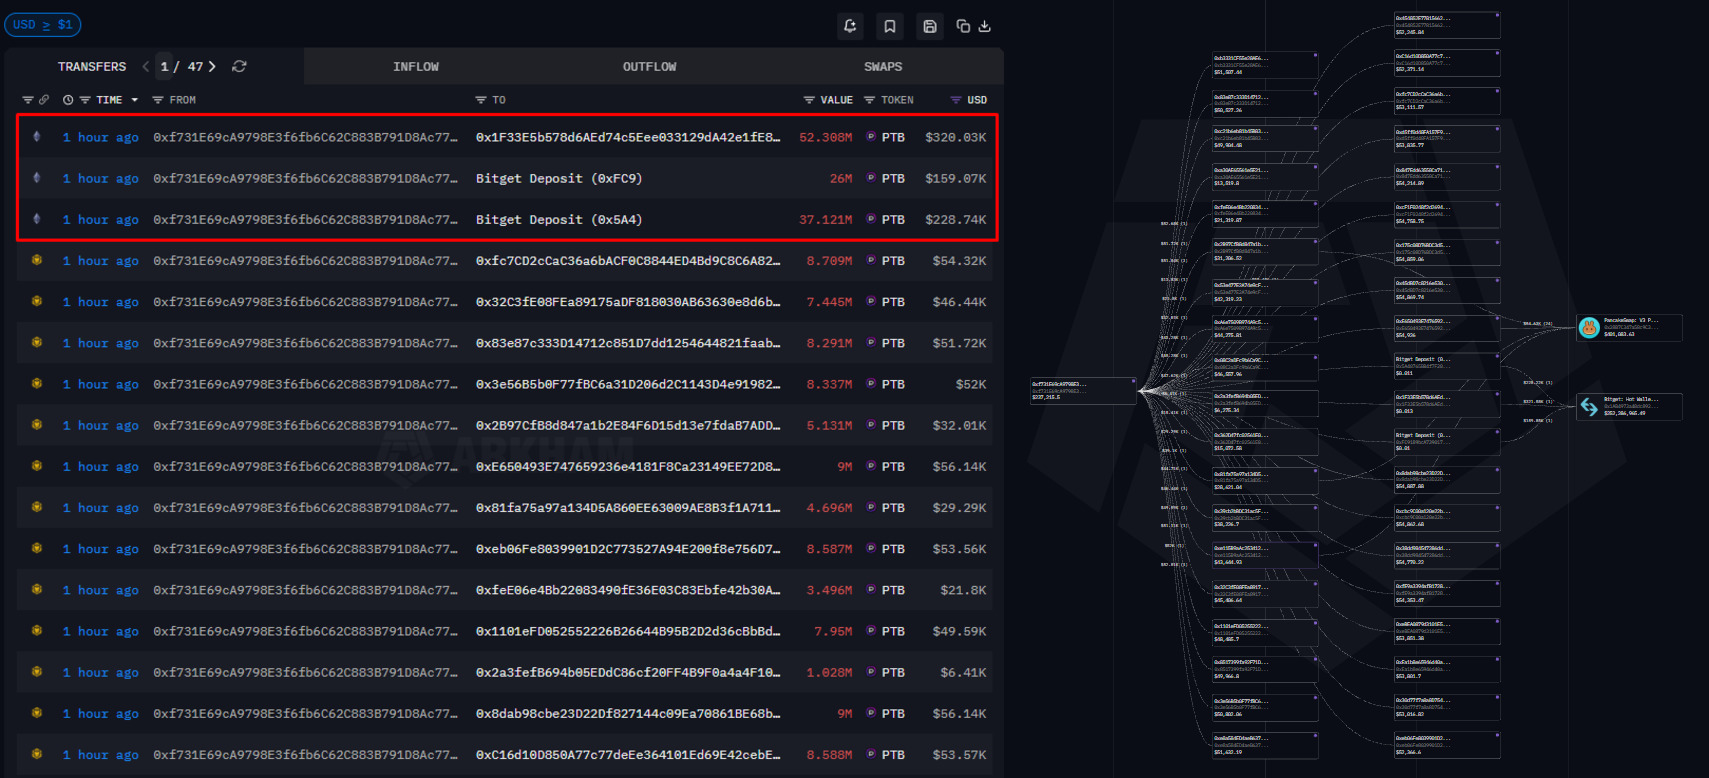The height and width of the screenshot is (778, 1709).
Task: Click the alert bell icon
Action: click(850, 26)
